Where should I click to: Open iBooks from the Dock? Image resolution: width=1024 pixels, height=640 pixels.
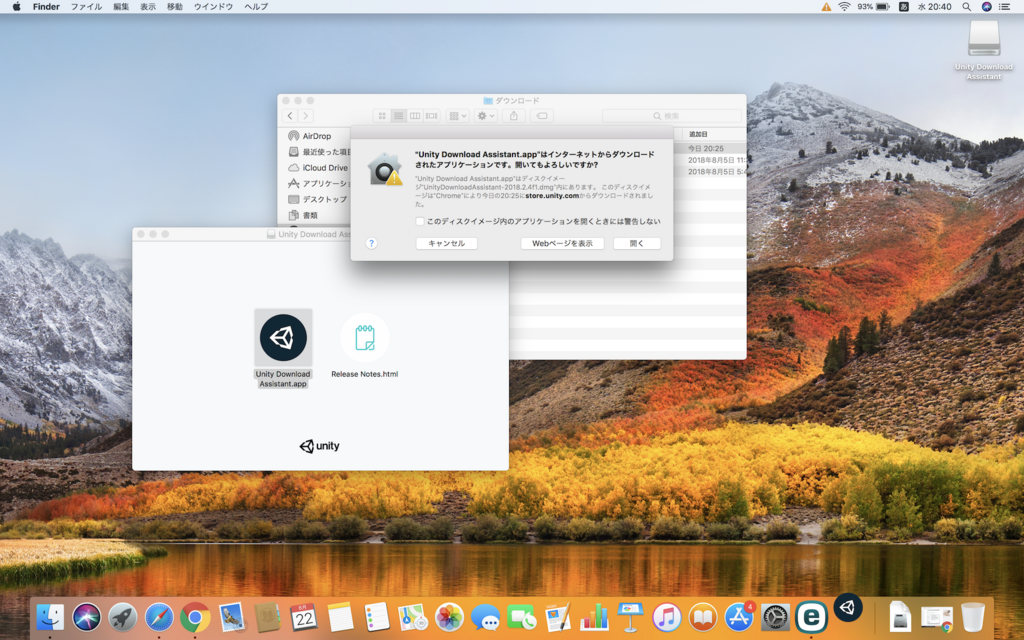[703, 617]
